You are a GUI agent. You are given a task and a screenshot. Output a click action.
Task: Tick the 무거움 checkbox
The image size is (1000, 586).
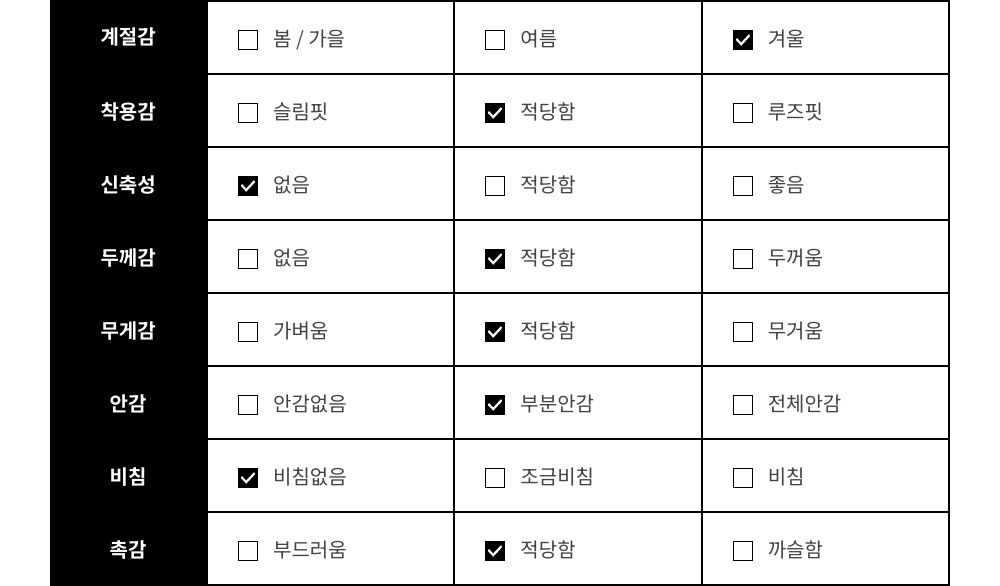coord(742,332)
